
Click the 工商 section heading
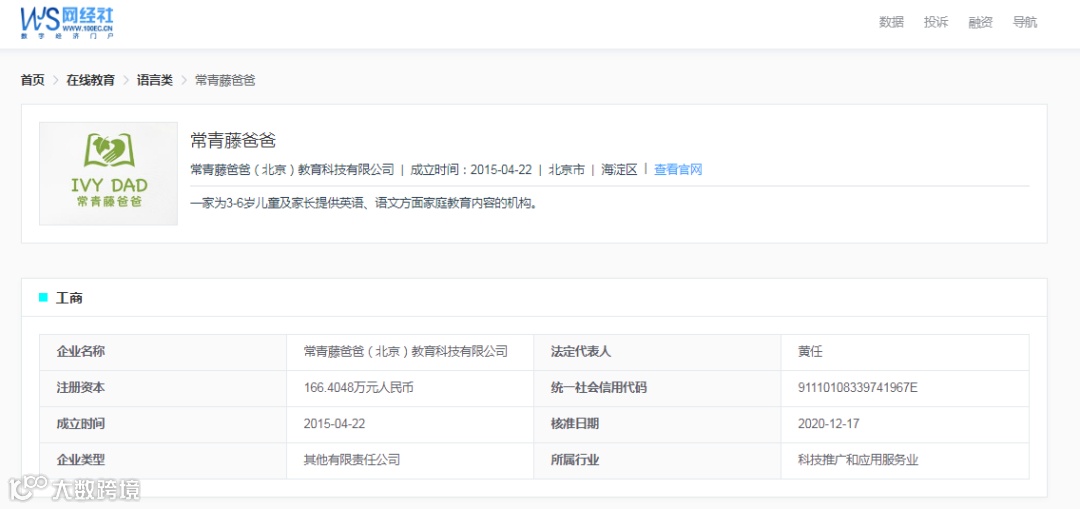[x=70, y=298]
